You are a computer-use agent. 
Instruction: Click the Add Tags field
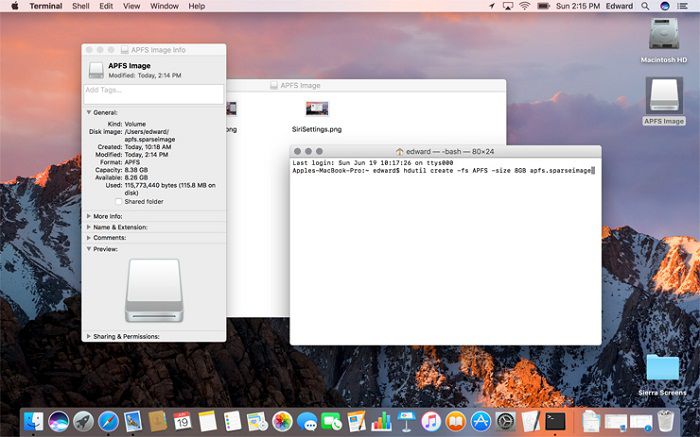click(154, 94)
